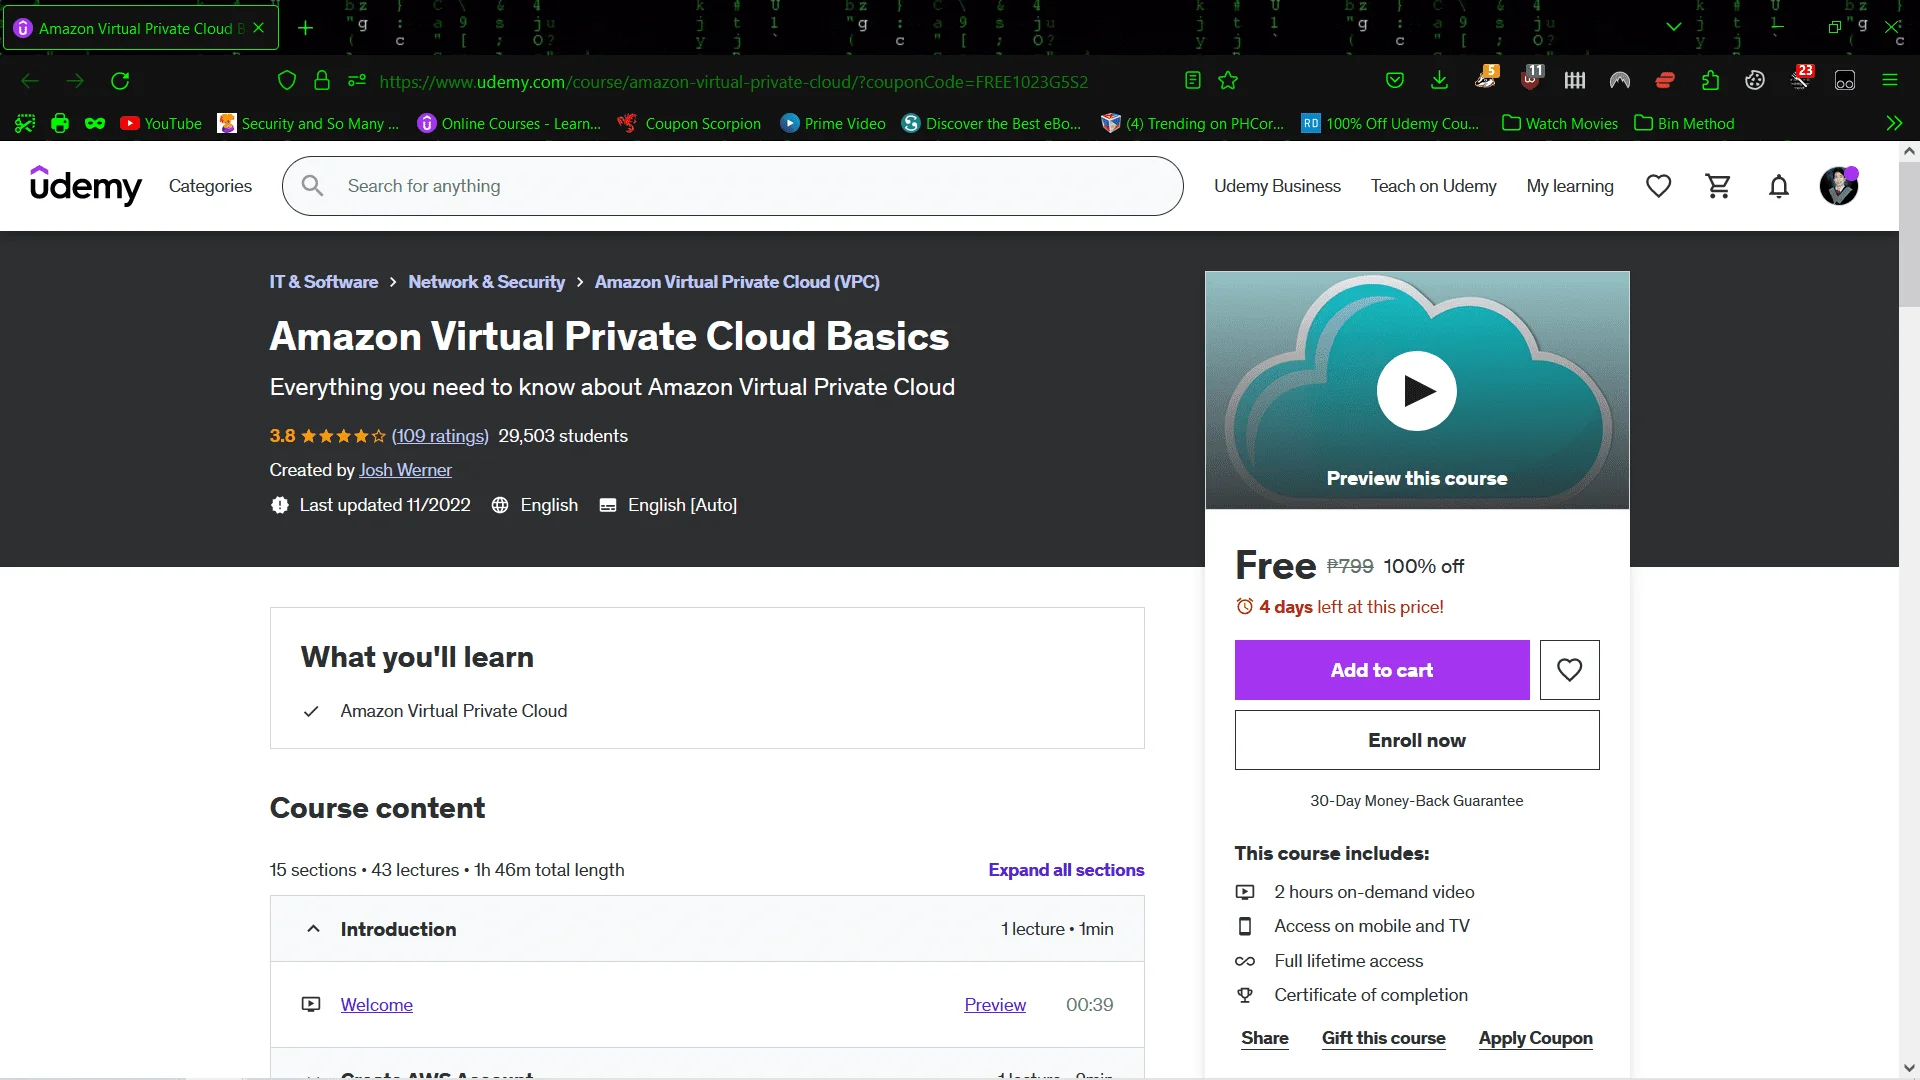1920x1080 pixels.
Task: Open the Discover the Best eBooks bookmark
Action: point(992,124)
